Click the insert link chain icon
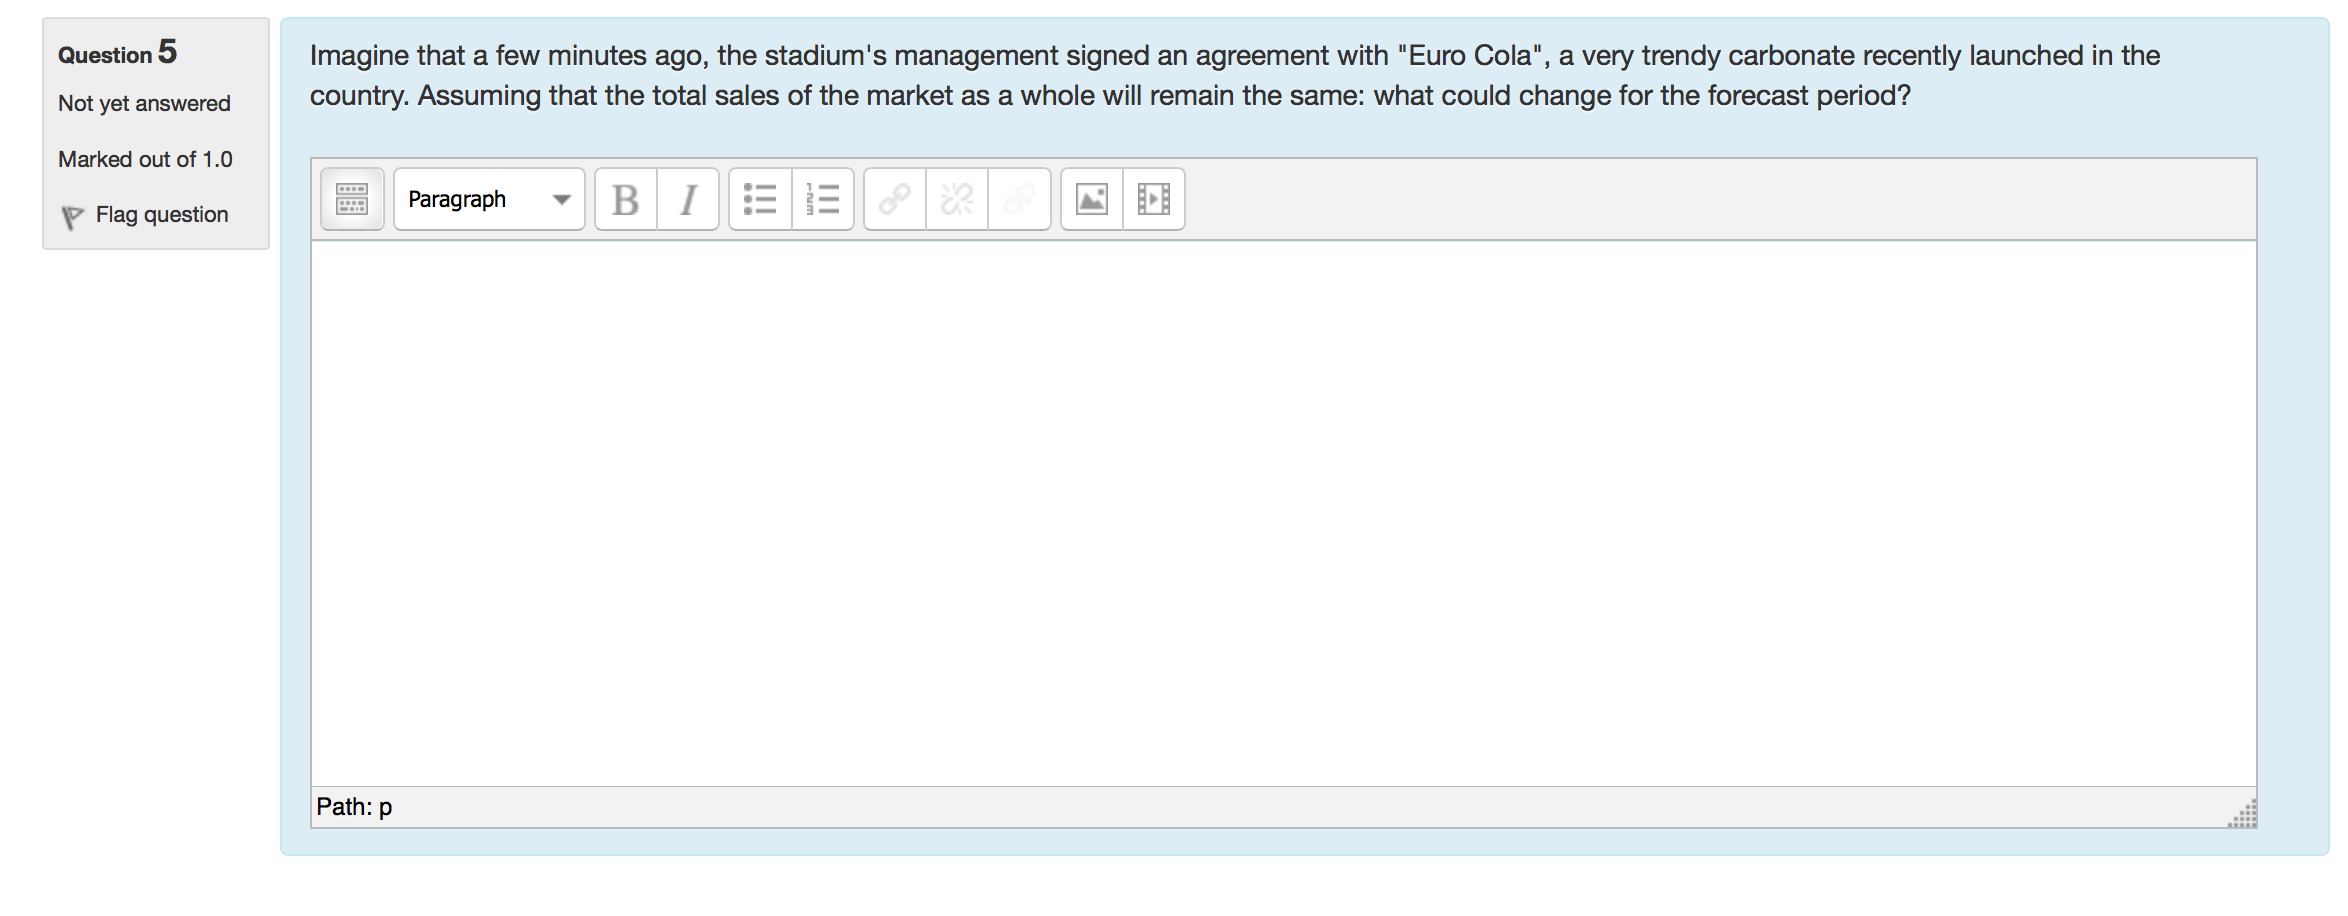2348x916 pixels. [x=895, y=199]
